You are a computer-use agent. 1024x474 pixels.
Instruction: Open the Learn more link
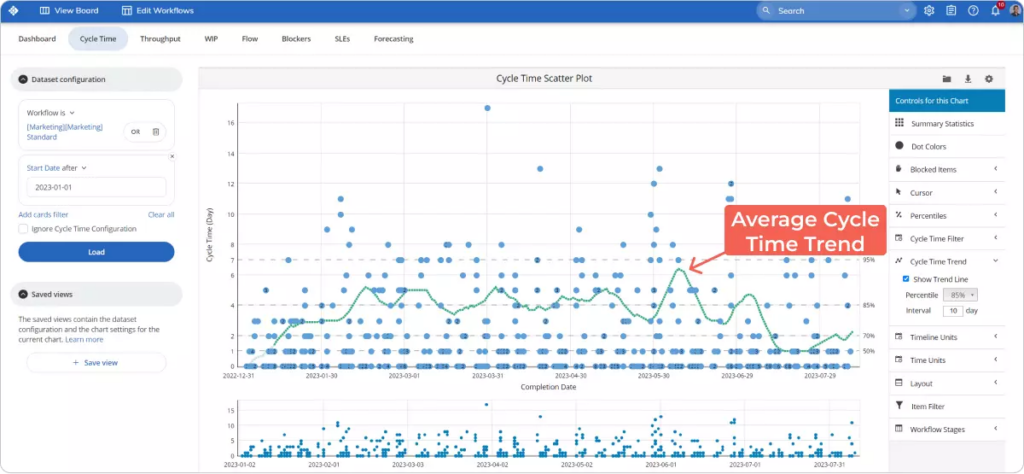tap(84, 340)
